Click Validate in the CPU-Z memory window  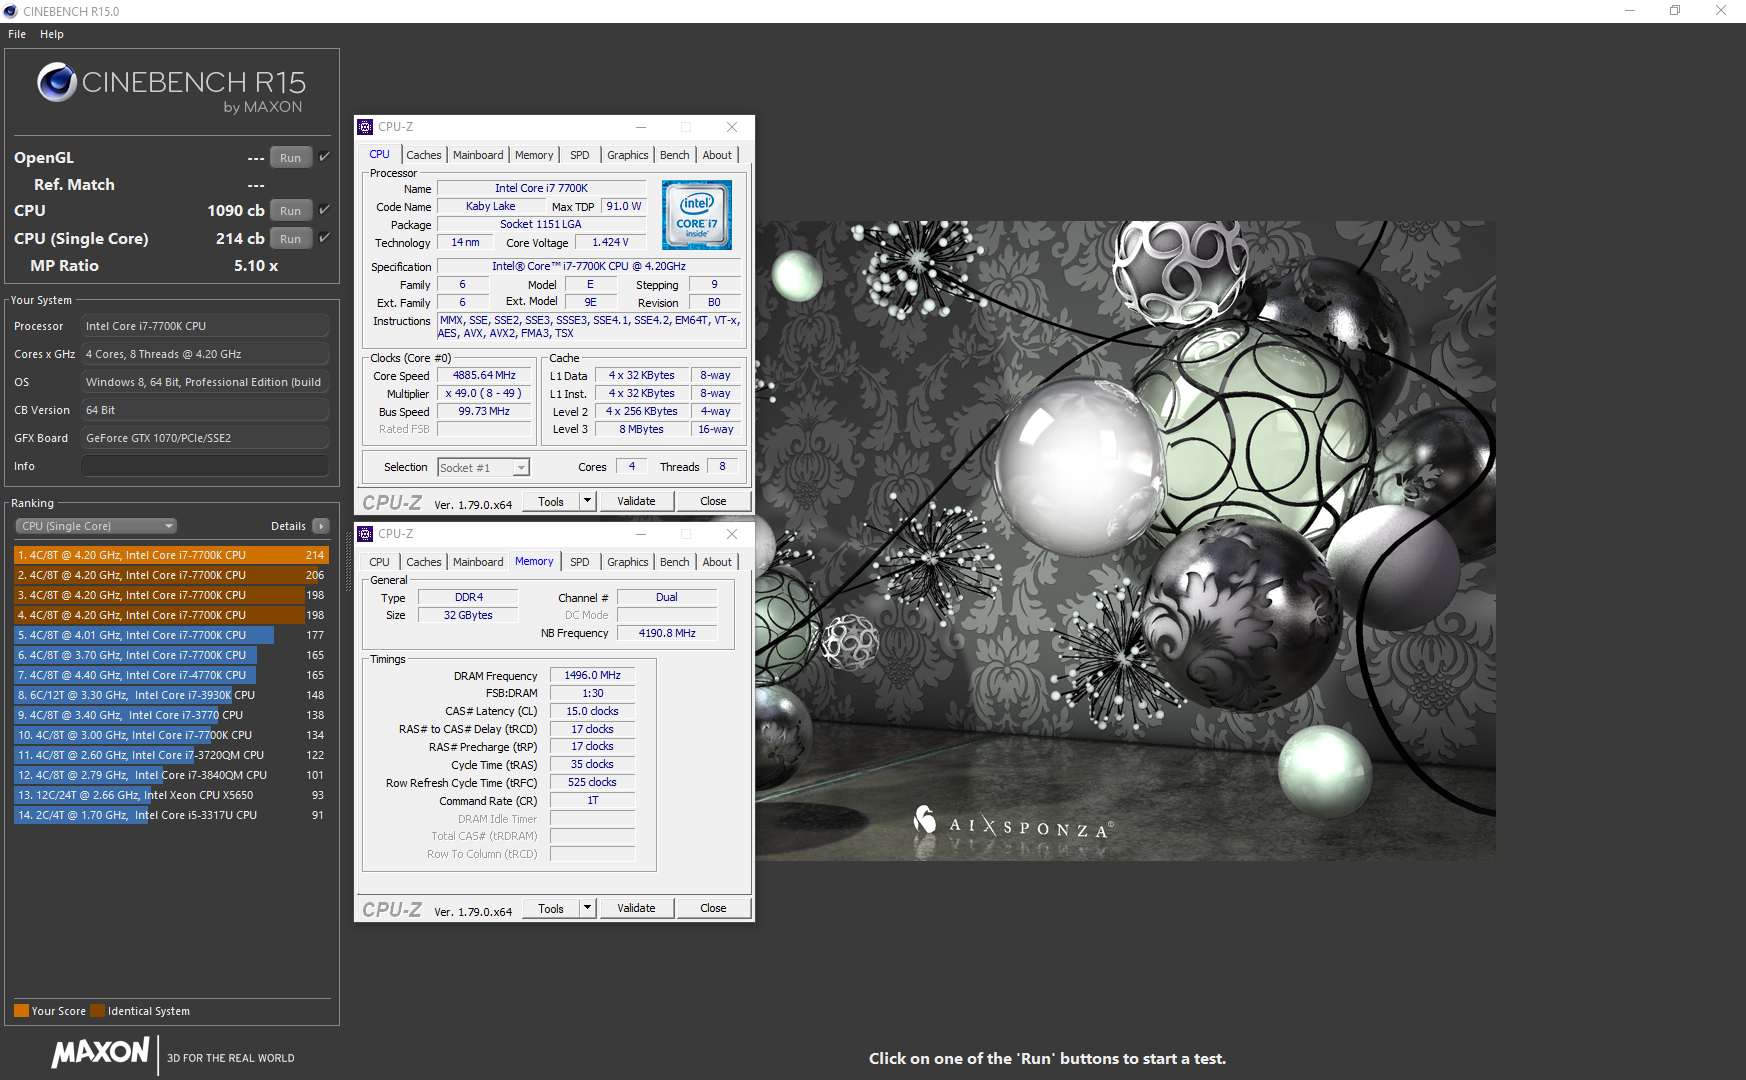pyautogui.click(x=637, y=909)
